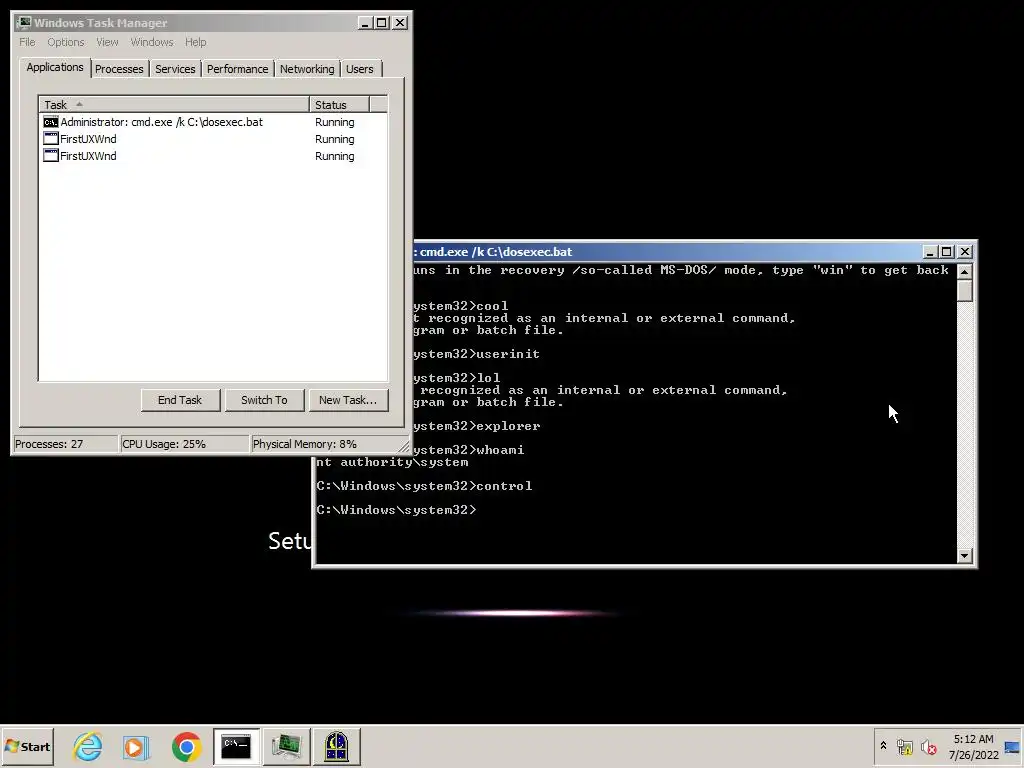Switch to the Users tab

click(360, 69)
